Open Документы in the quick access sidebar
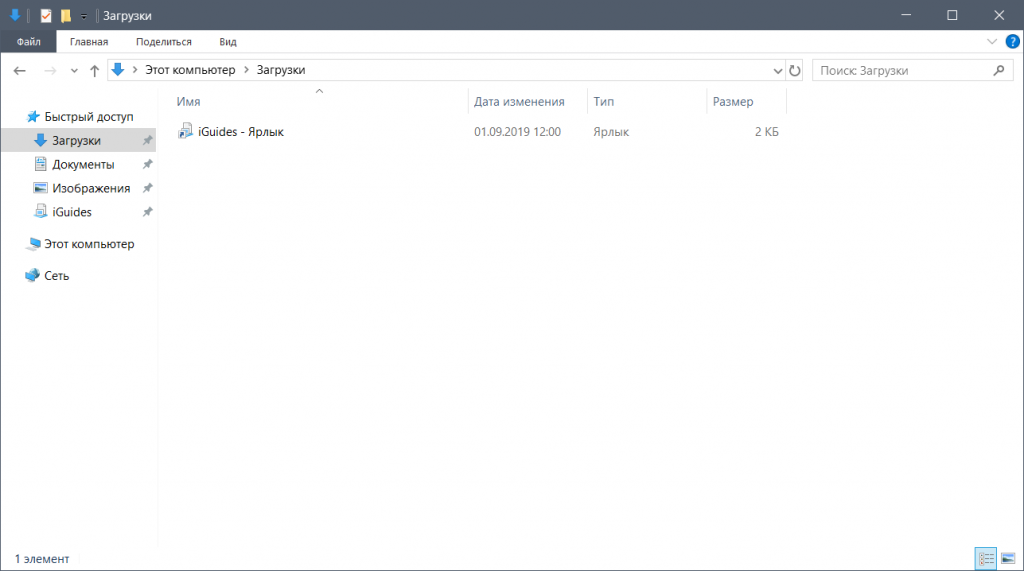The image size is (1024, 571). point(83,164)
